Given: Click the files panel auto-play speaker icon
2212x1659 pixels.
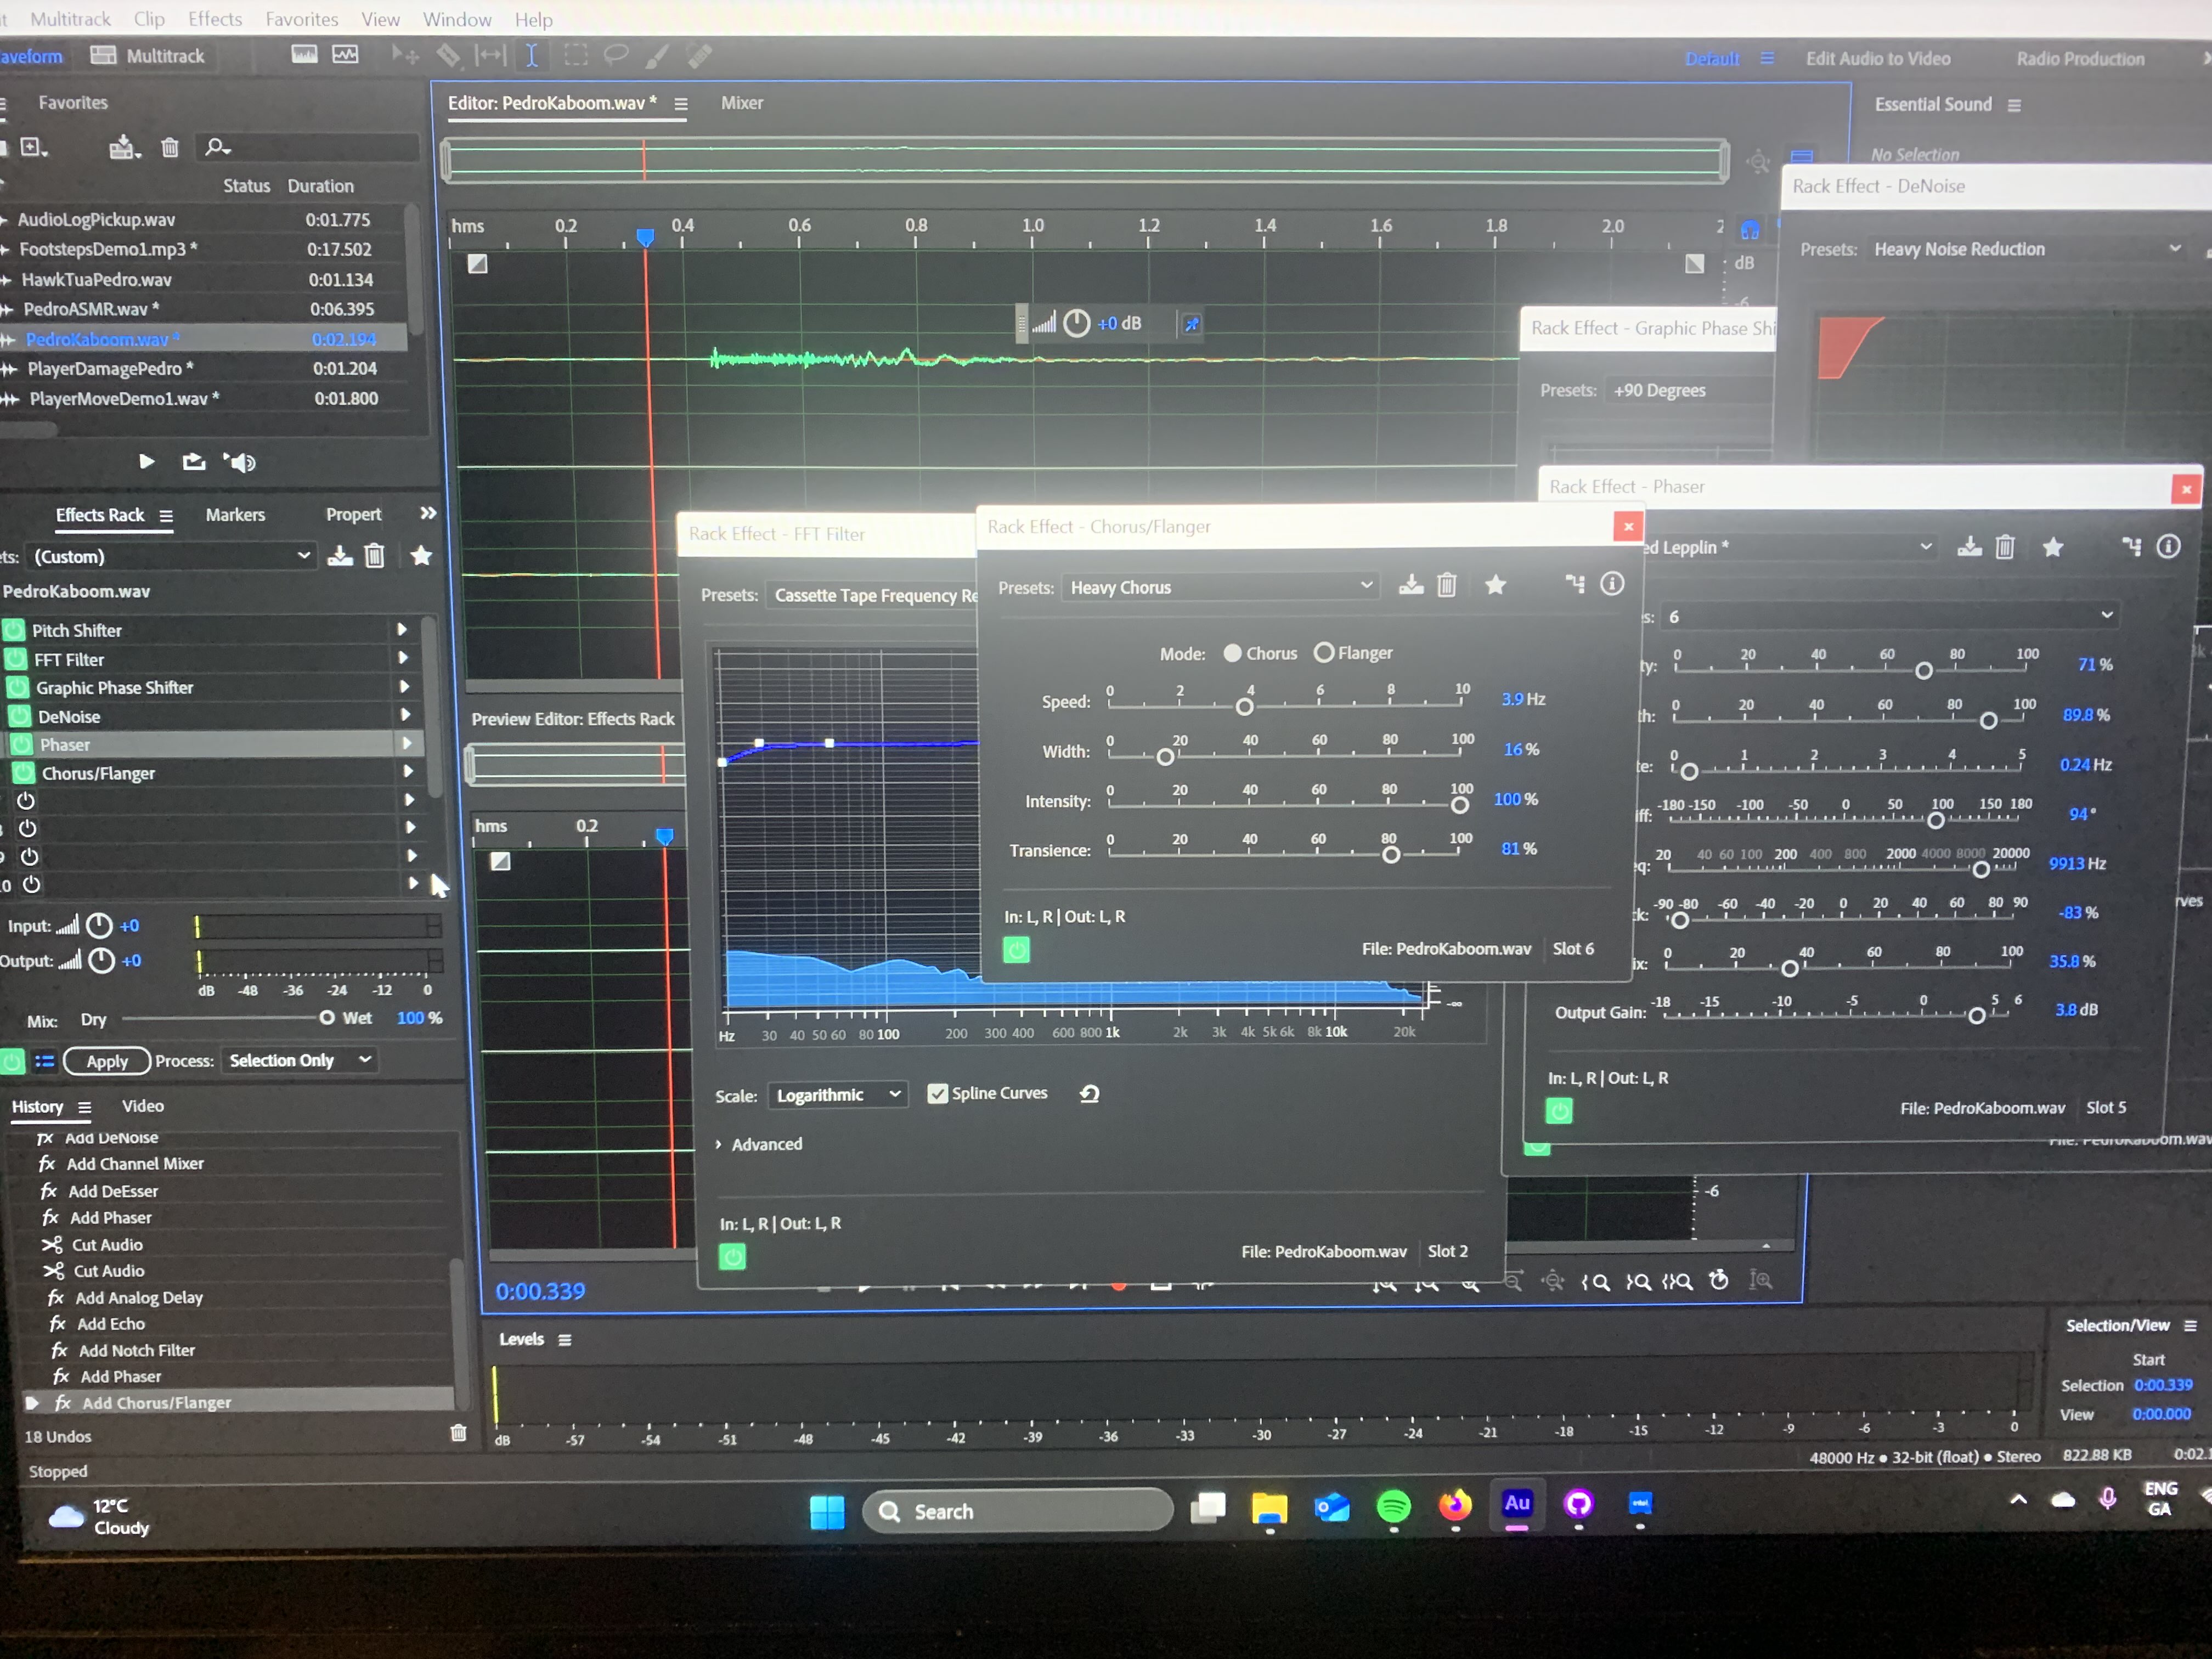Looking at the screenshot, I should 240,462.
